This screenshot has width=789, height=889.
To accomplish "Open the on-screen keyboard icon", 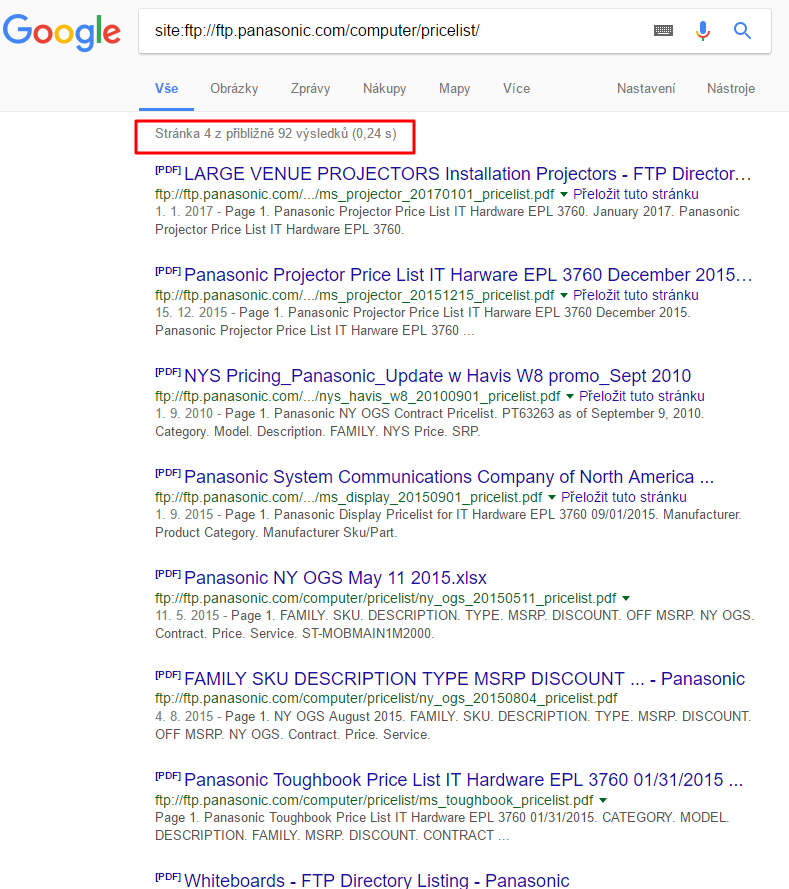I will [663, 31].
